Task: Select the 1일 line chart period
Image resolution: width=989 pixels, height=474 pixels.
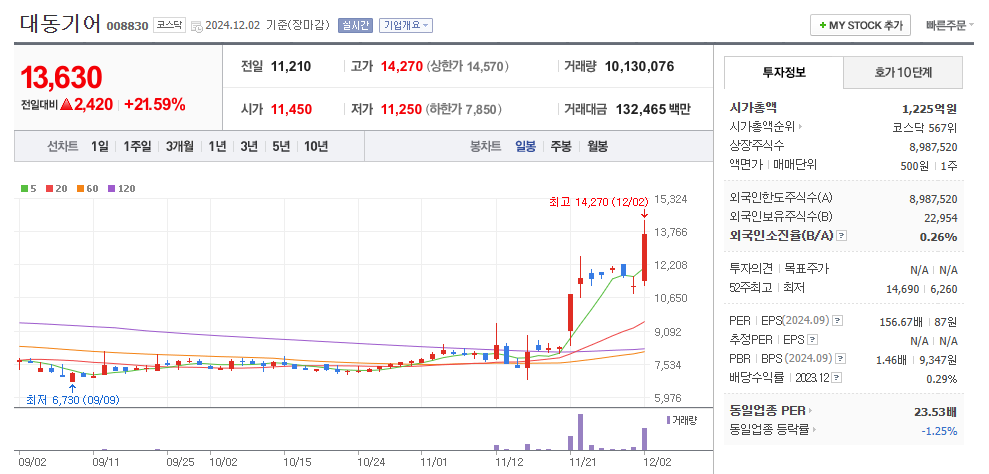Action: click(x=100, y=146)
